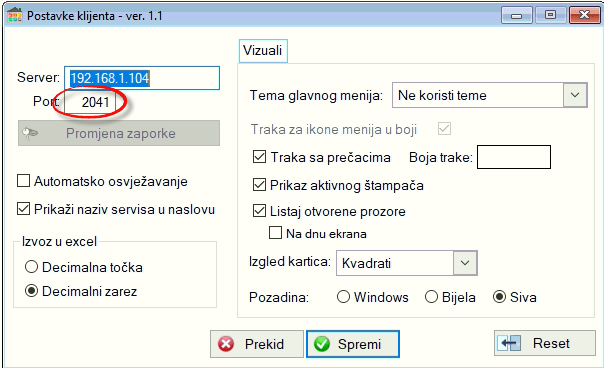Tick the Na dnu ekrana checkbox
604x368 pixels.
[275, 233]
